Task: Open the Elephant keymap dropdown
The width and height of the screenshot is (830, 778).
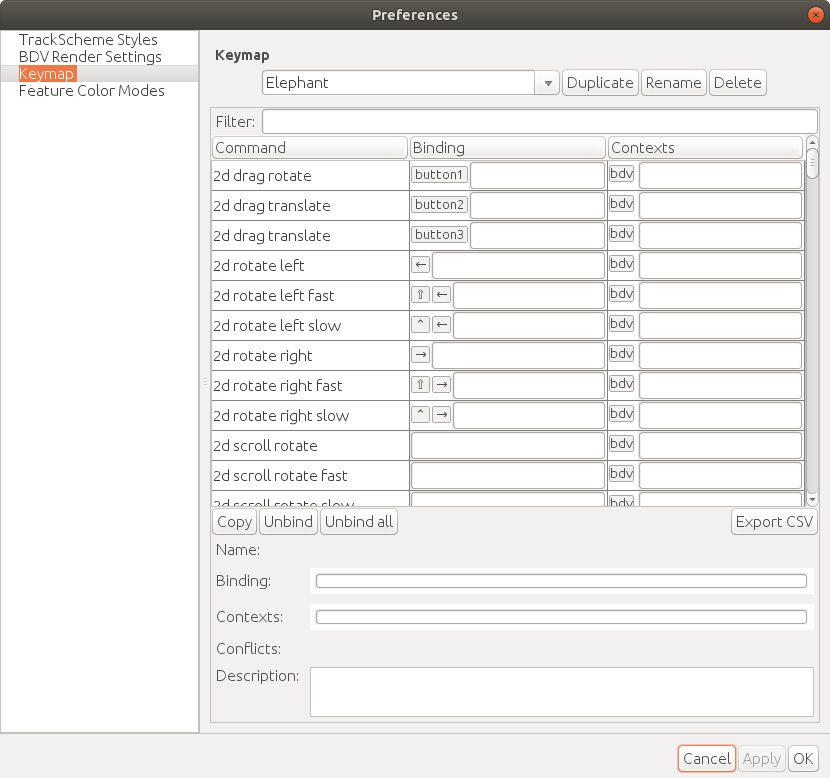Action: (547, 83)
